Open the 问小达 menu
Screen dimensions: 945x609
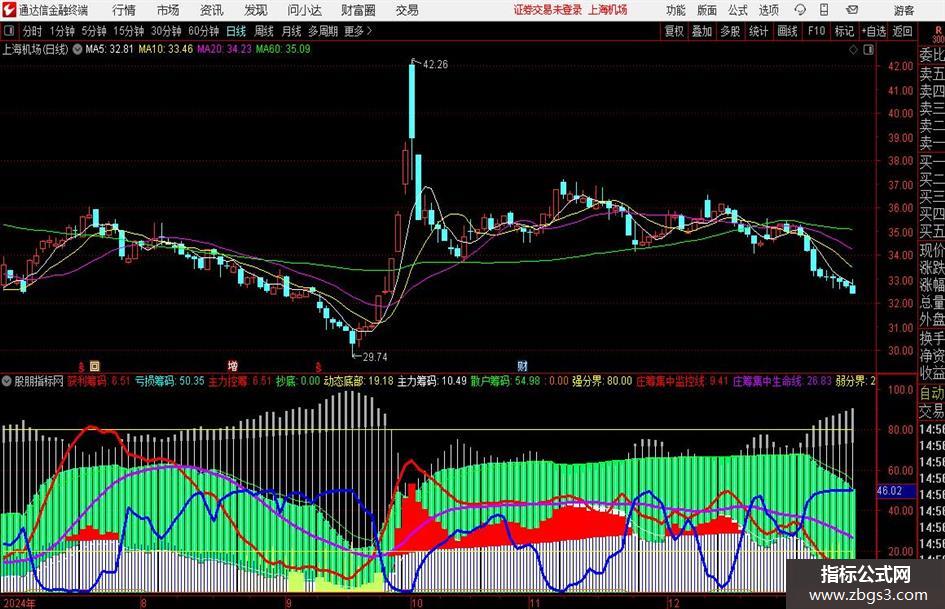304,10
